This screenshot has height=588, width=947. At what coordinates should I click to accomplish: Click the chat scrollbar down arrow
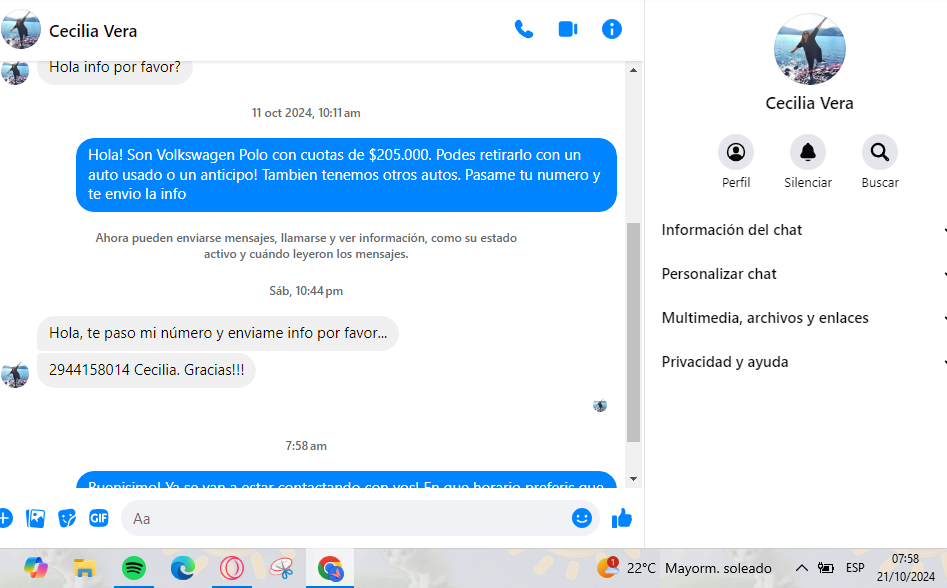(633, 480)
